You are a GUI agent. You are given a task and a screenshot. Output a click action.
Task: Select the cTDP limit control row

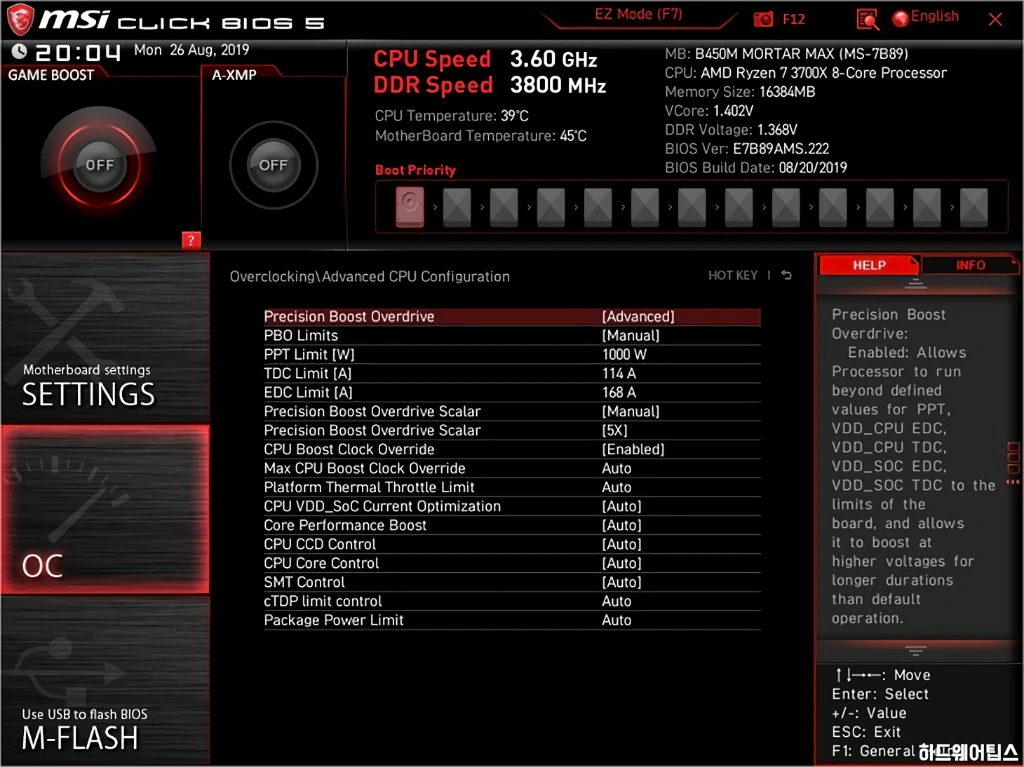[x=512, y=600]
